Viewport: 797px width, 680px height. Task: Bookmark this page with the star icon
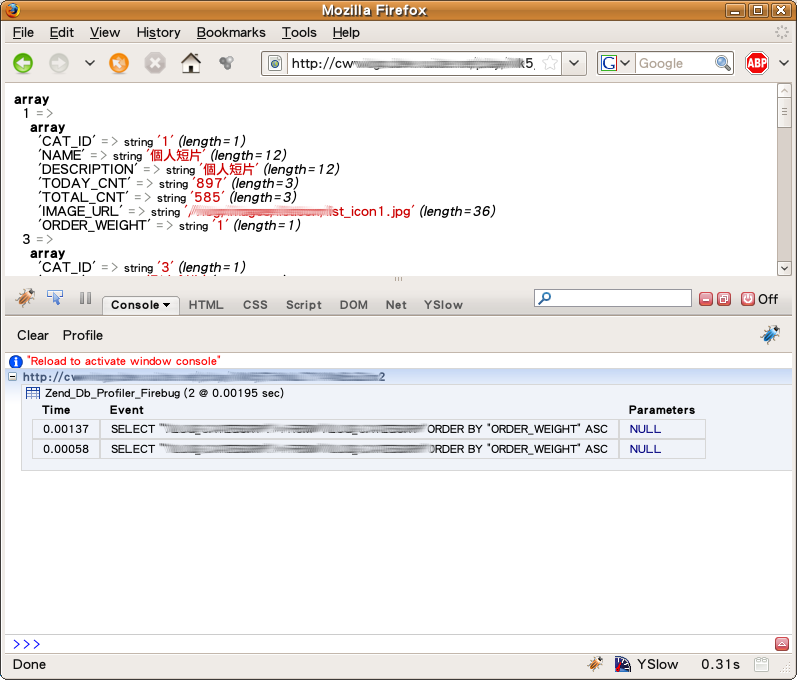click(x=549, y=63)
